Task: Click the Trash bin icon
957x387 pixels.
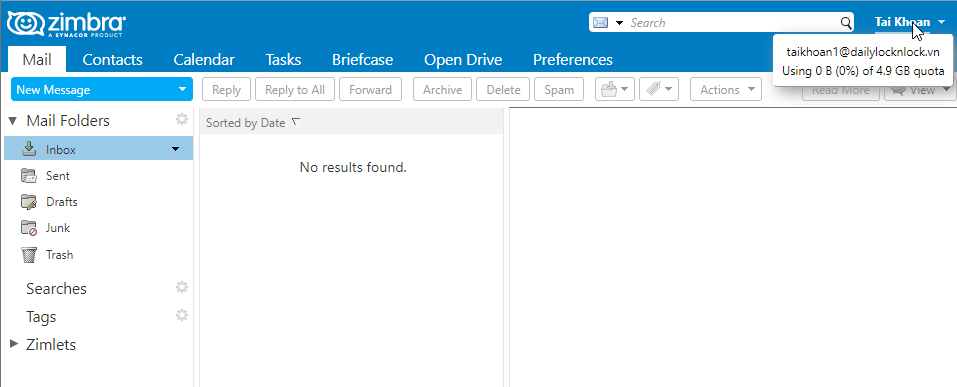Action: pyautogui.click(x=29, y=255)
